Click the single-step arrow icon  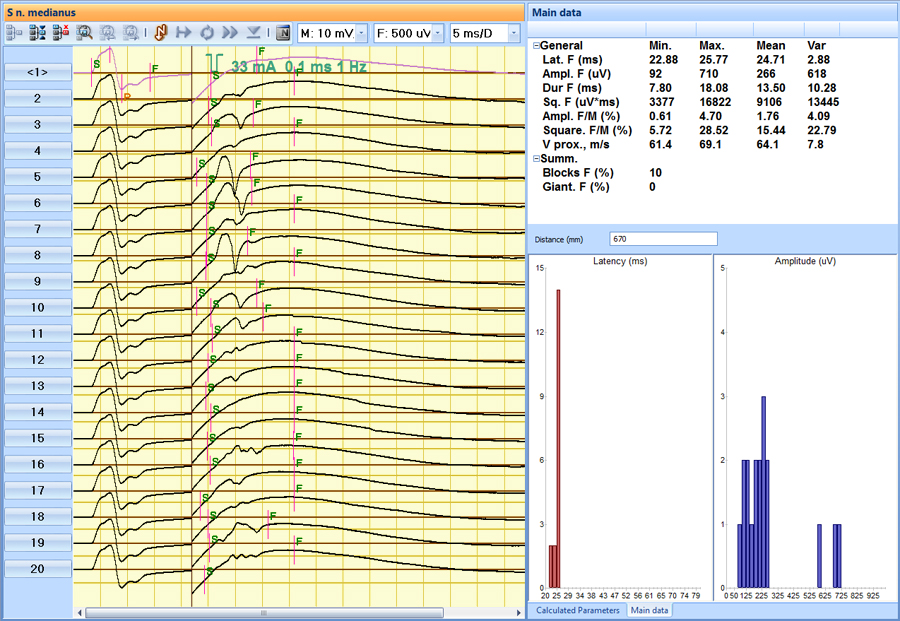tap(183, 33)
